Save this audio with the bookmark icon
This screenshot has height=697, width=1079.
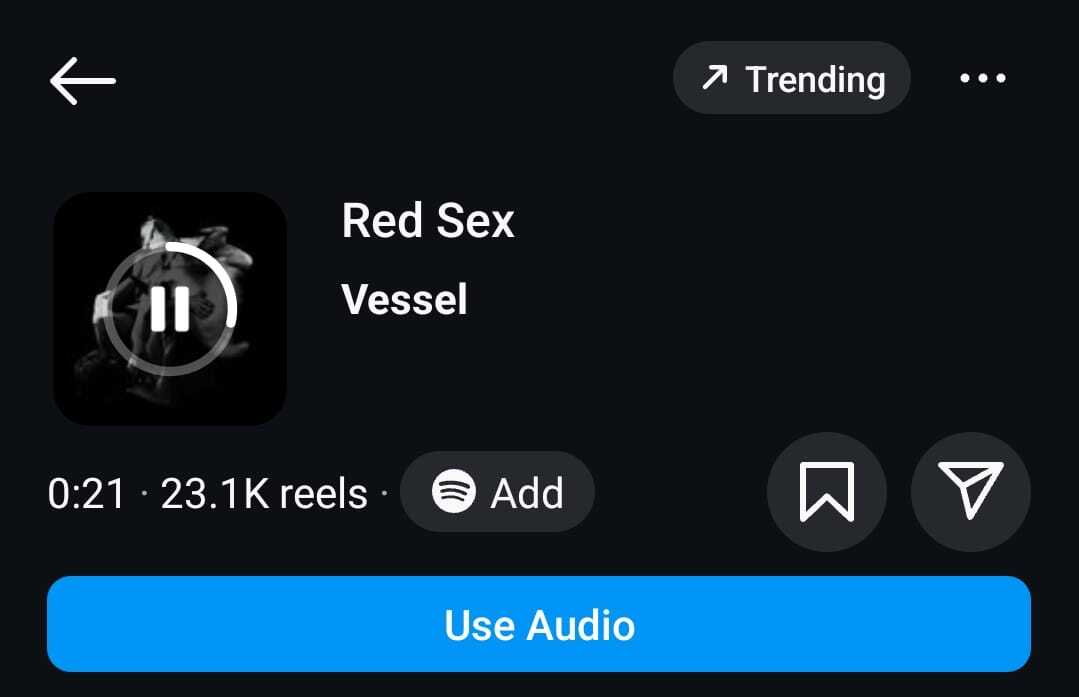point(826,491)
